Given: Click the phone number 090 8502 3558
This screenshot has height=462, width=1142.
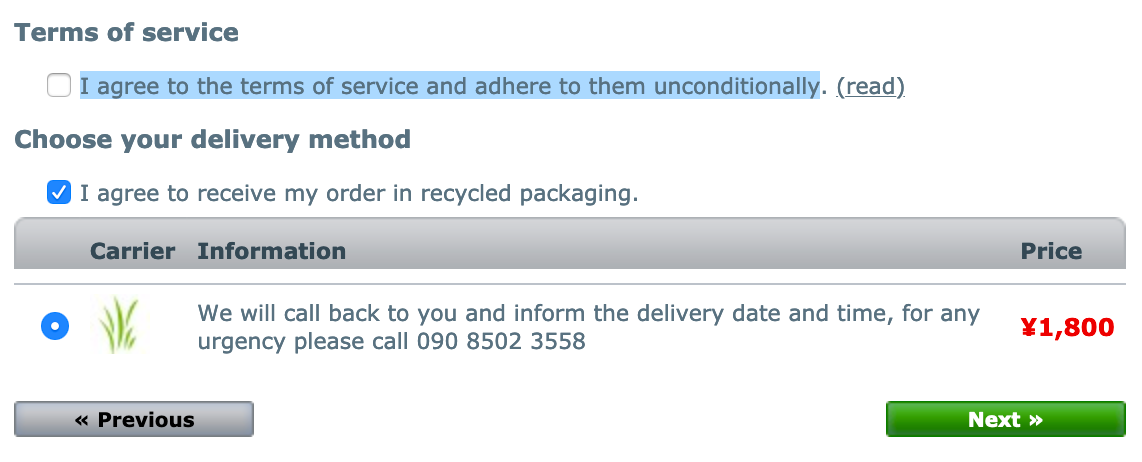Looking at the screenshot, I should tap(501, 341).
